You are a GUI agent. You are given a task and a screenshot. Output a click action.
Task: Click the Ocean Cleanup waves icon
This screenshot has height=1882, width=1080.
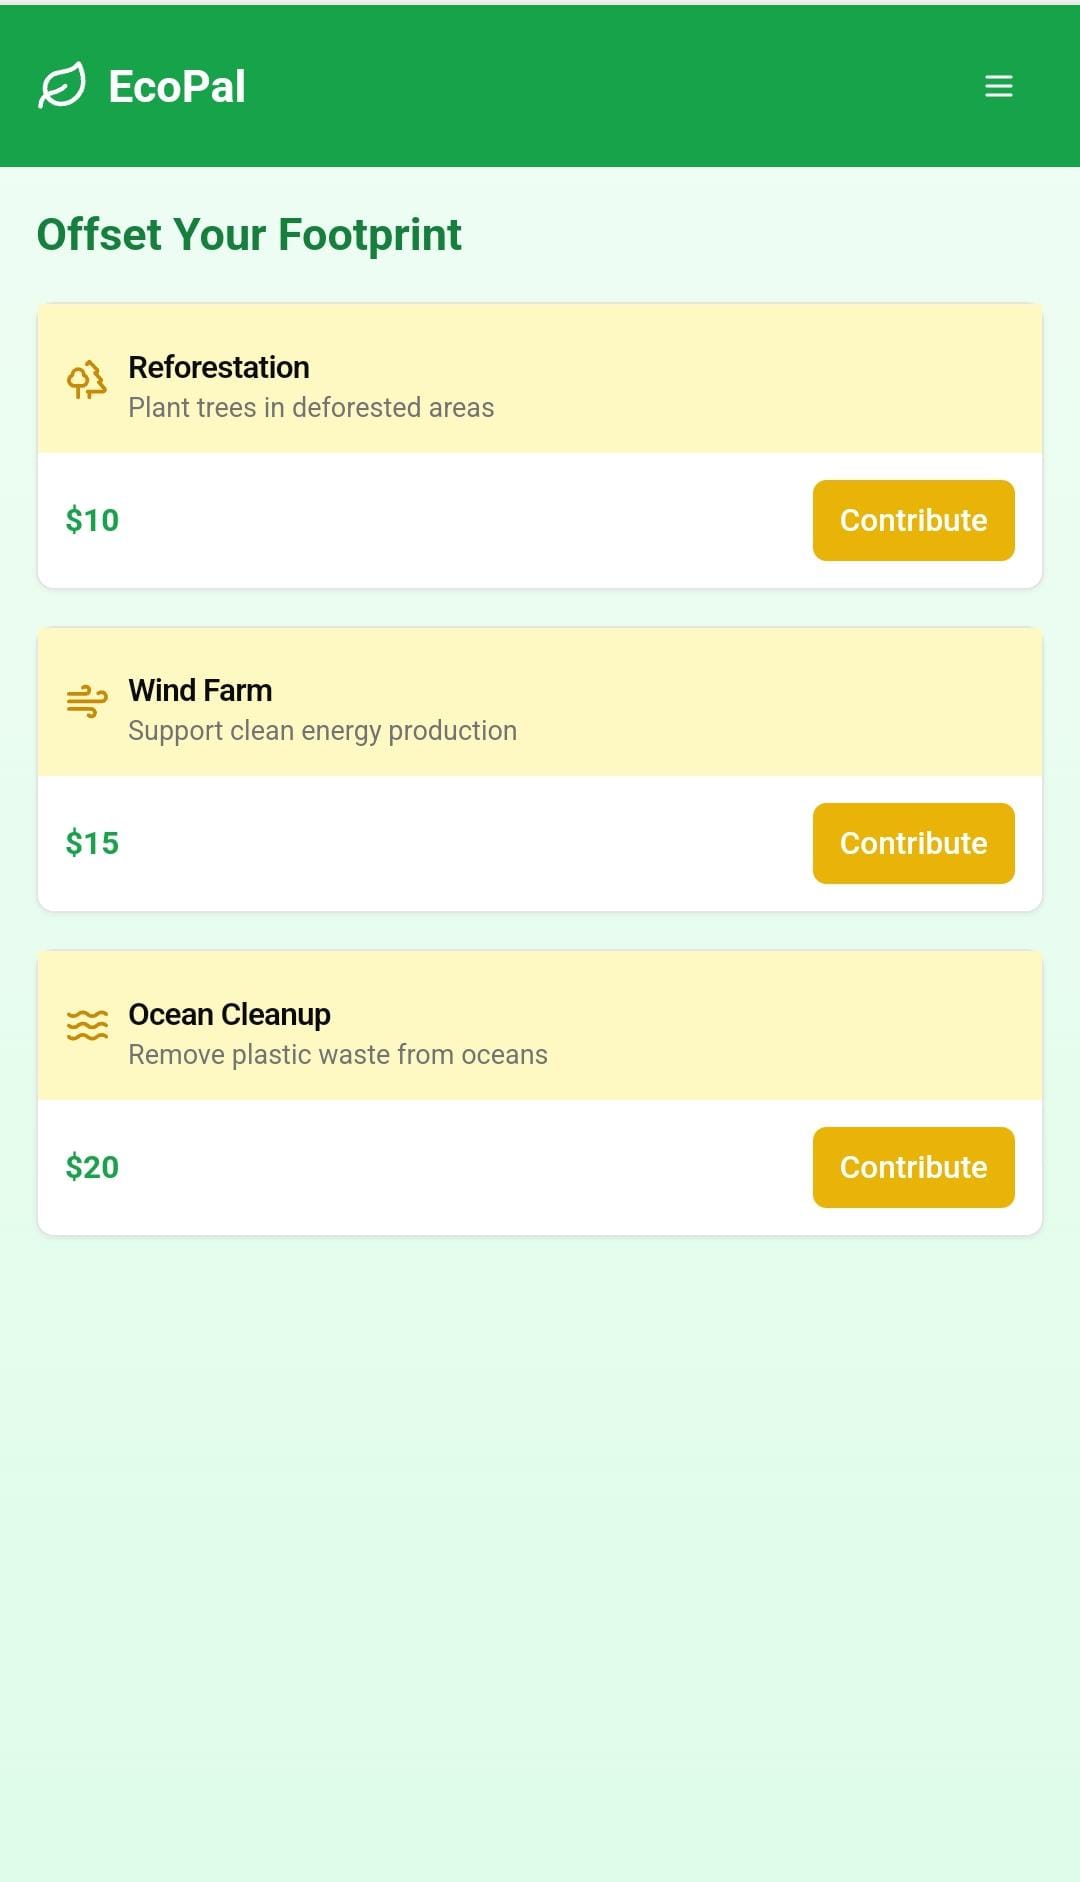[x=87, y=1025]
